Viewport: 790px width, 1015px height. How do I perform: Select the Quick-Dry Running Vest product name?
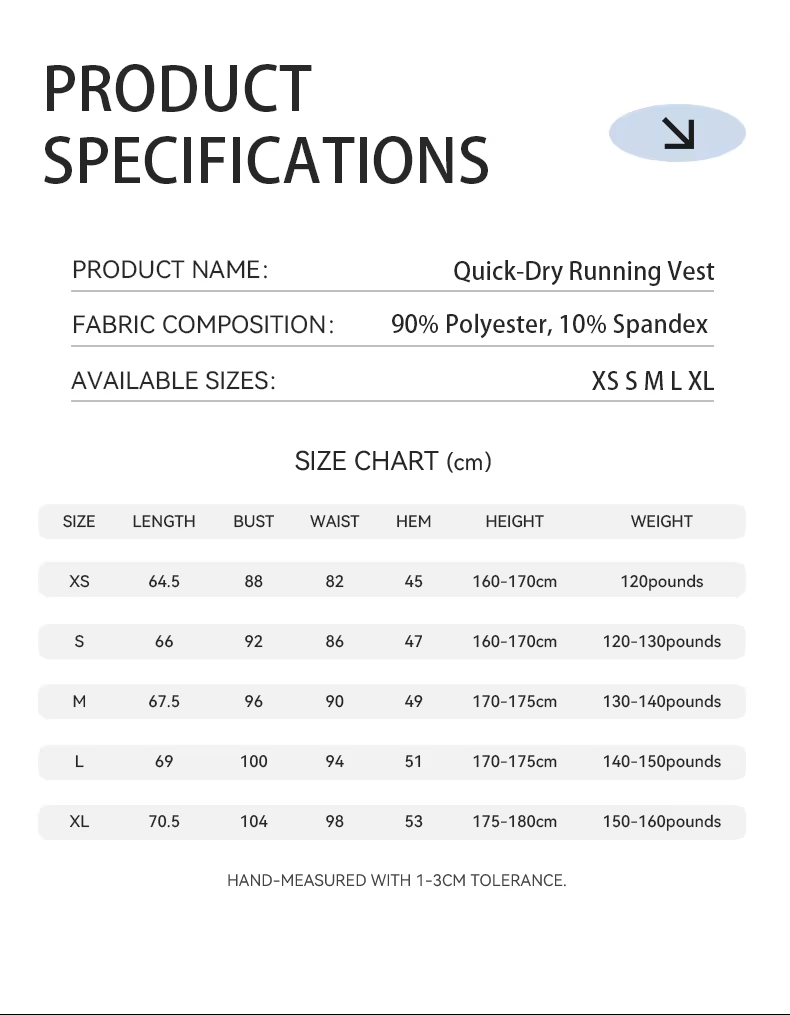pos(584,271)
